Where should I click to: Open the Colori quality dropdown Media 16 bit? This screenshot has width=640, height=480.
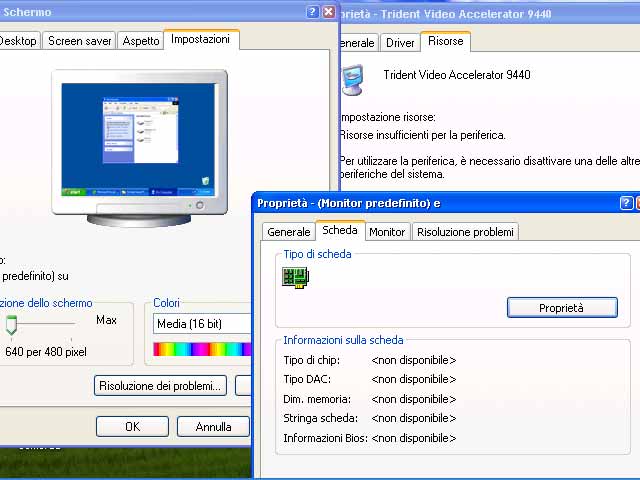click(x=202, y=324)
